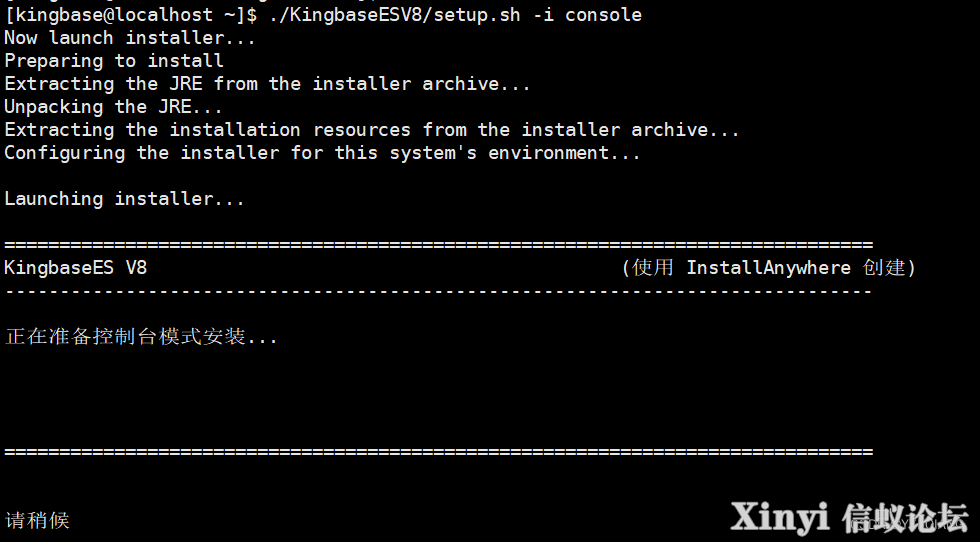Viewport: 980px width, 542px height.
Task: Click the "InstallAnywhere" word in header
Action: (769, 268)
